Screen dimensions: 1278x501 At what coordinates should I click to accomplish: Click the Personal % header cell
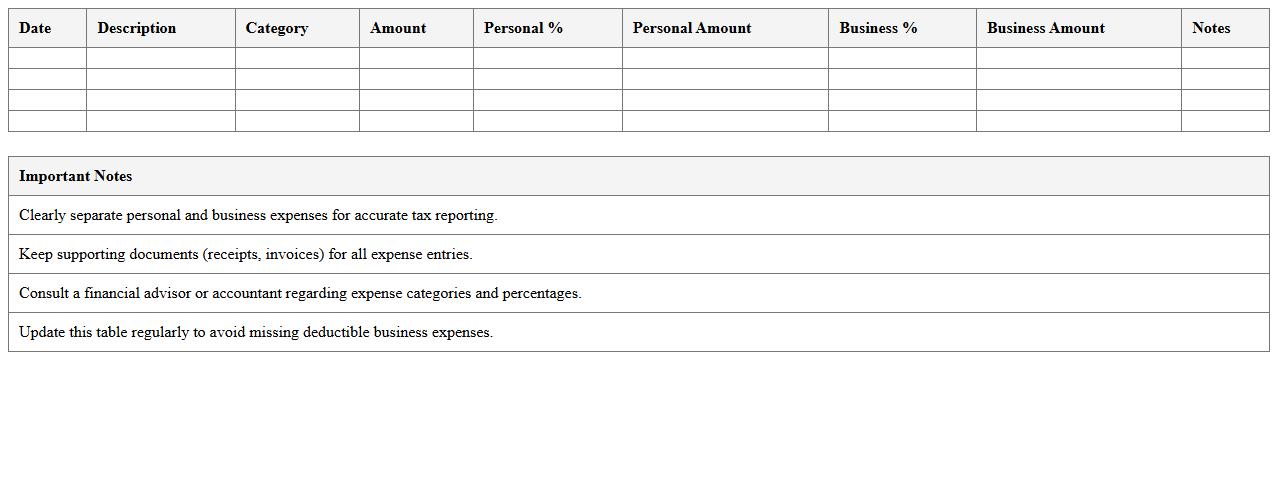(523, 28)
